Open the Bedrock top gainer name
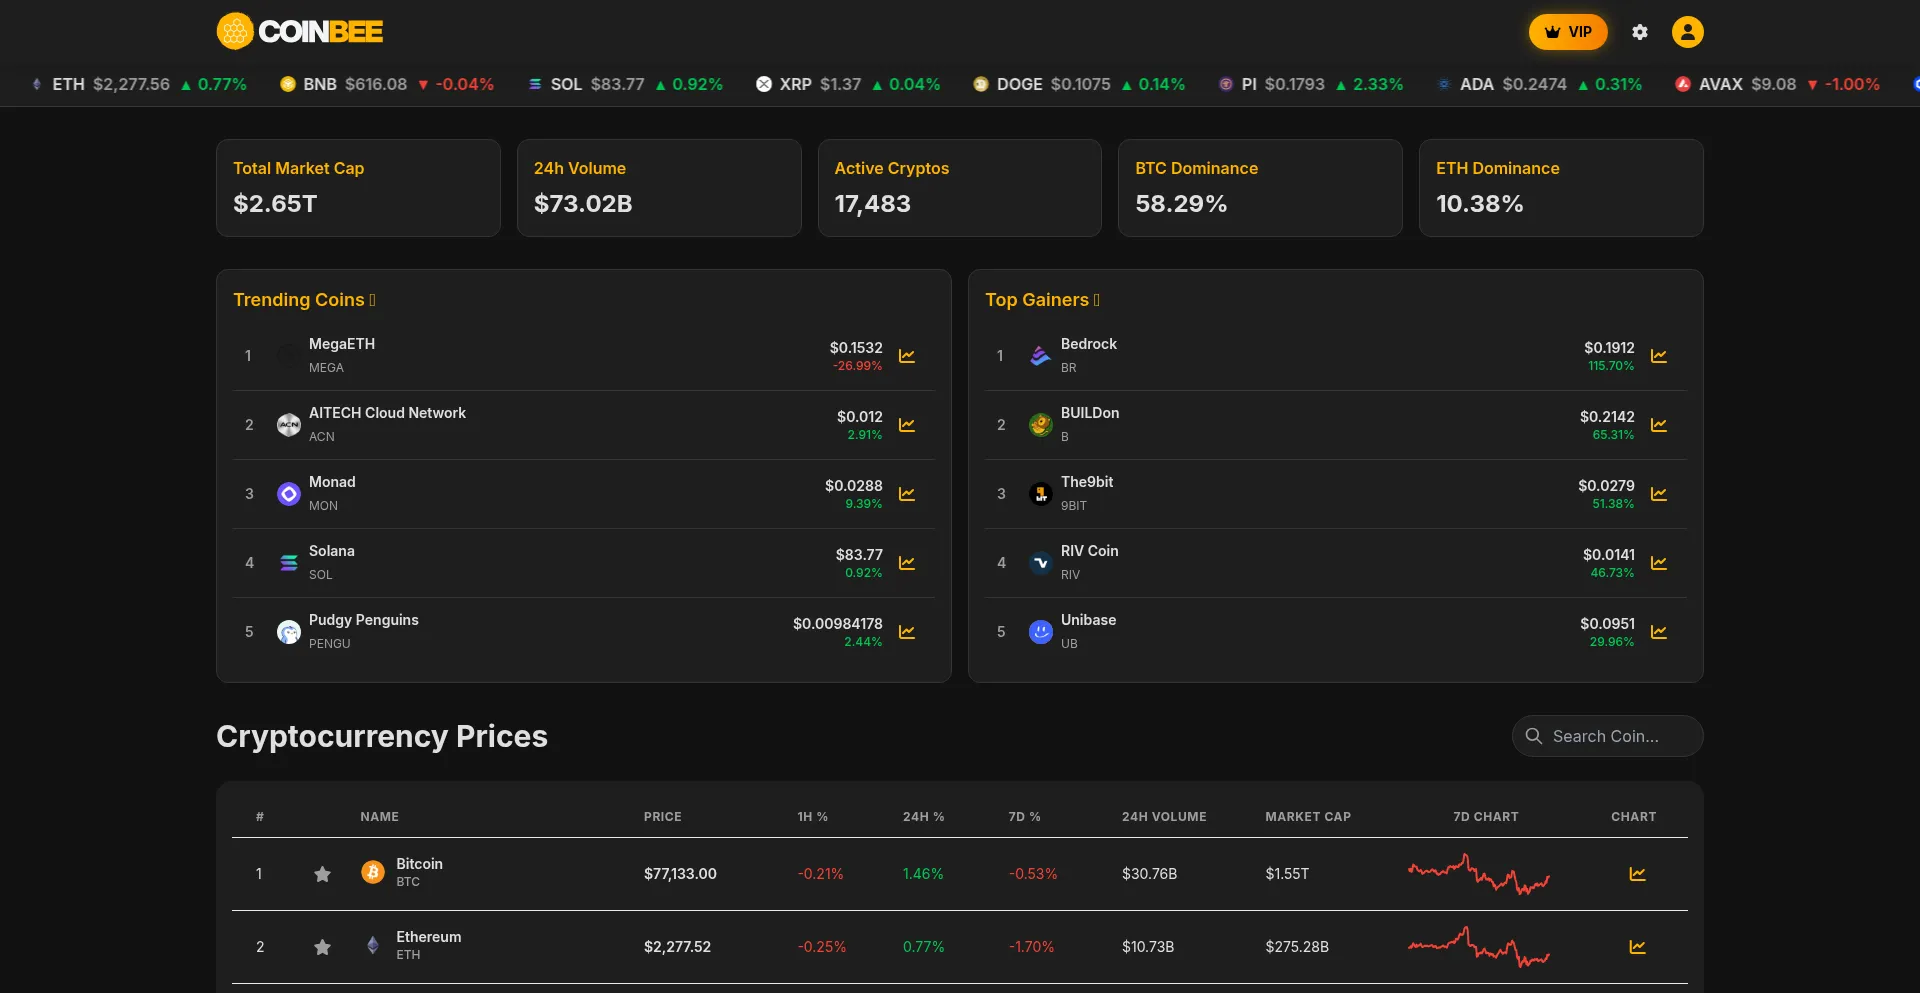The image size is (1920, 993). (1089, 344)
